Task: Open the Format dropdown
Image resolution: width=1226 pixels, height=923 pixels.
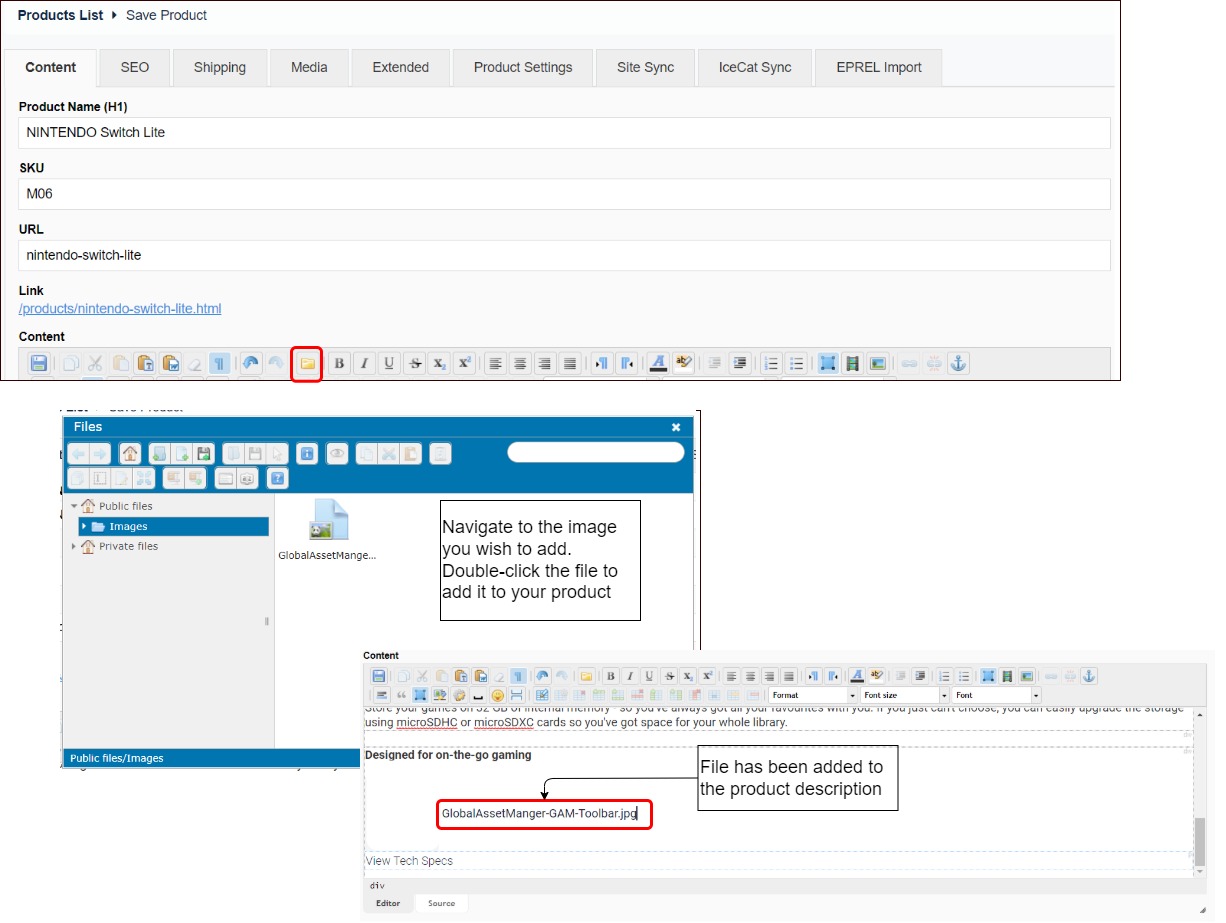Action: point(813,695)
